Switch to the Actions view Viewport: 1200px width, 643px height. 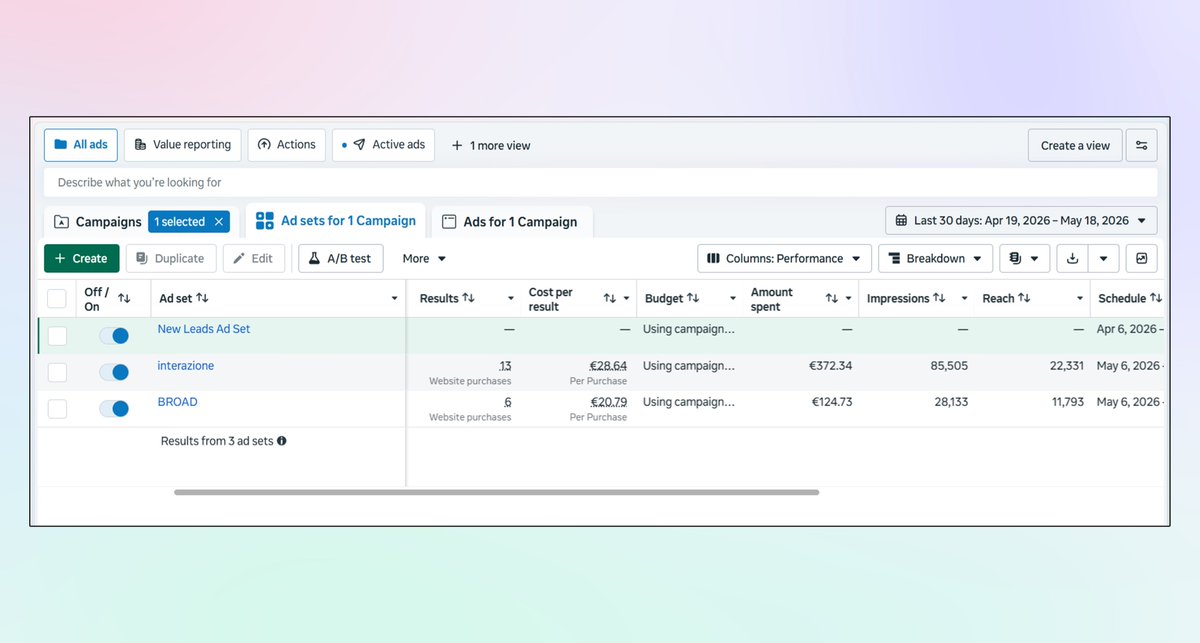287,145
